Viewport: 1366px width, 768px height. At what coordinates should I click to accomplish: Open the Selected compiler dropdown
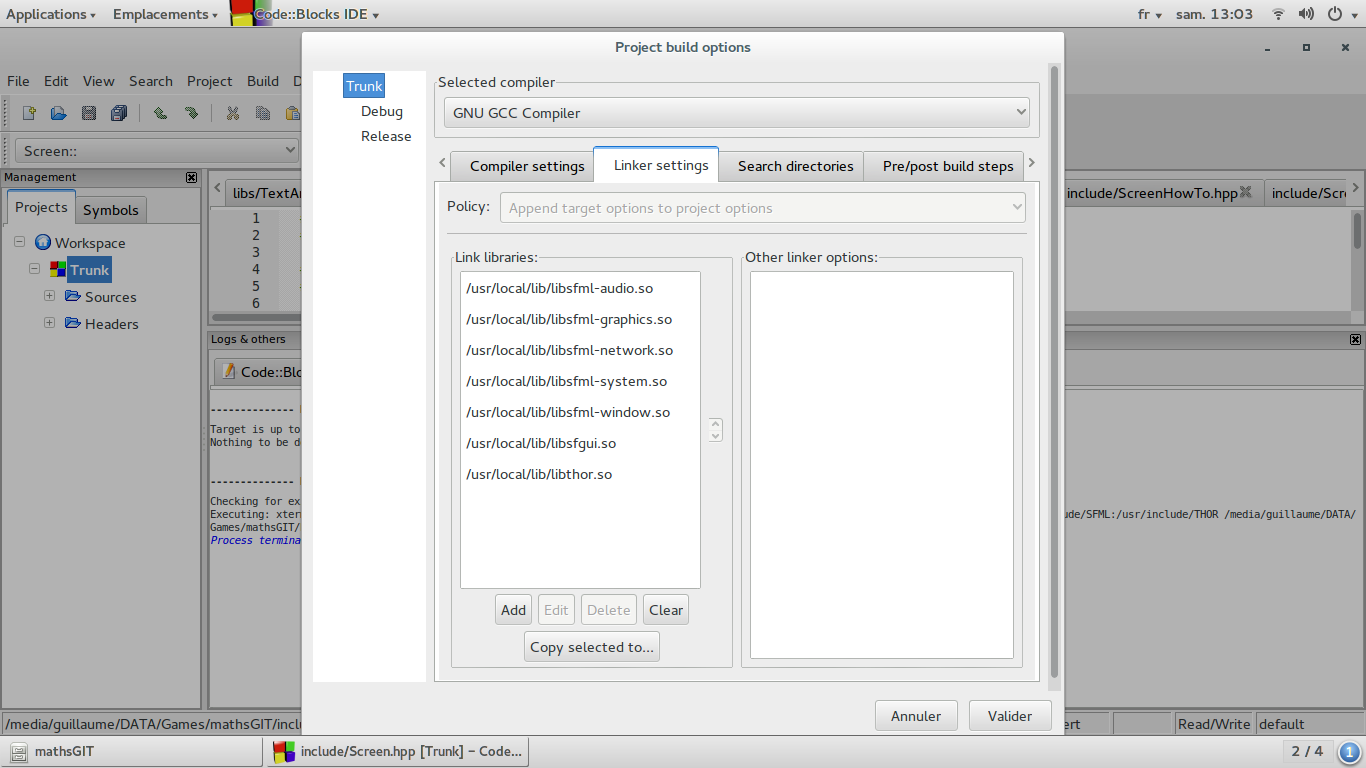pyautogui.click(x=737, y=113)
